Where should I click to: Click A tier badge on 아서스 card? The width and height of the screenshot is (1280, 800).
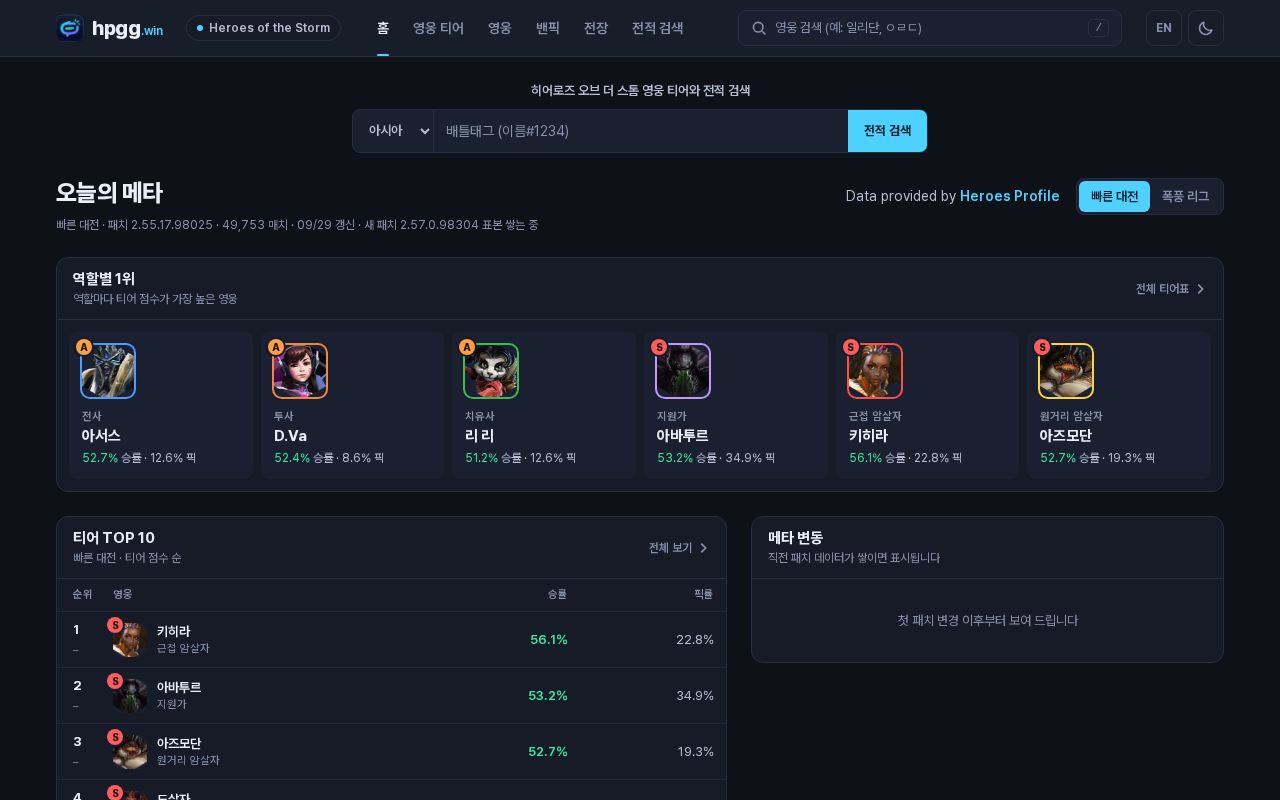84,347
